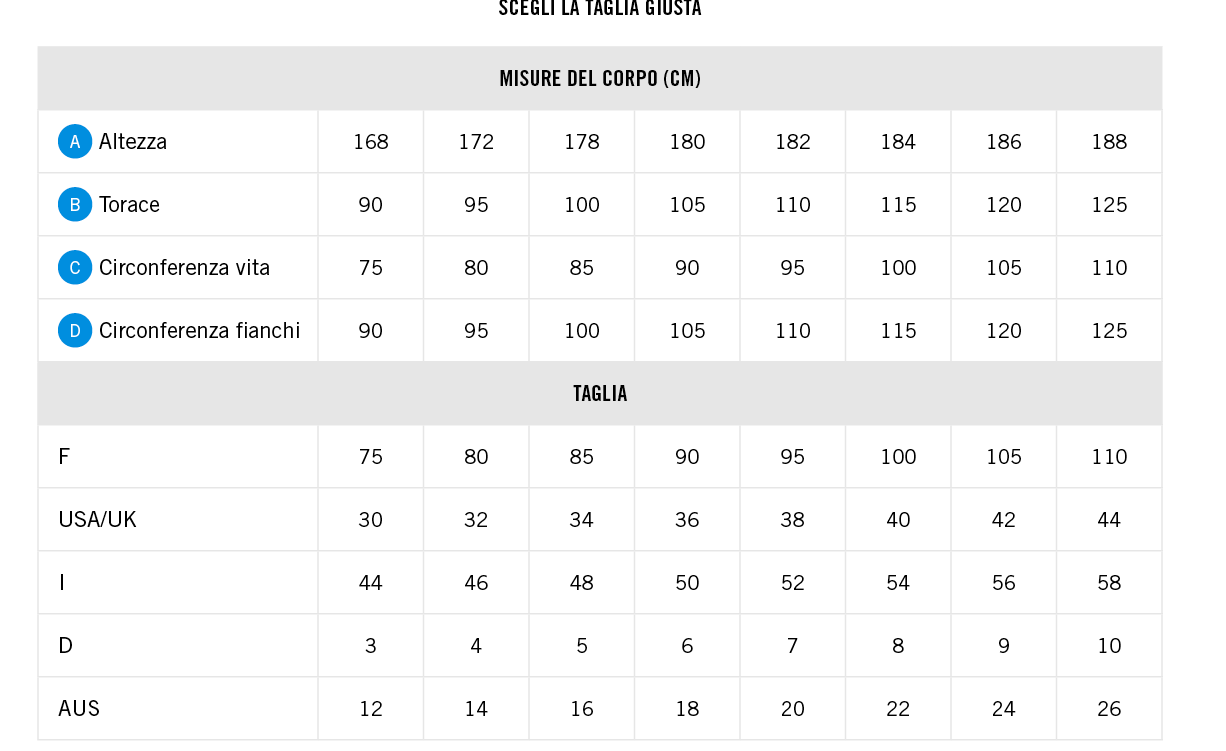This screenshot has height=751, width=1226.
Task: Click the USA/UK size 44 cell
Action: pos(1109,519)
